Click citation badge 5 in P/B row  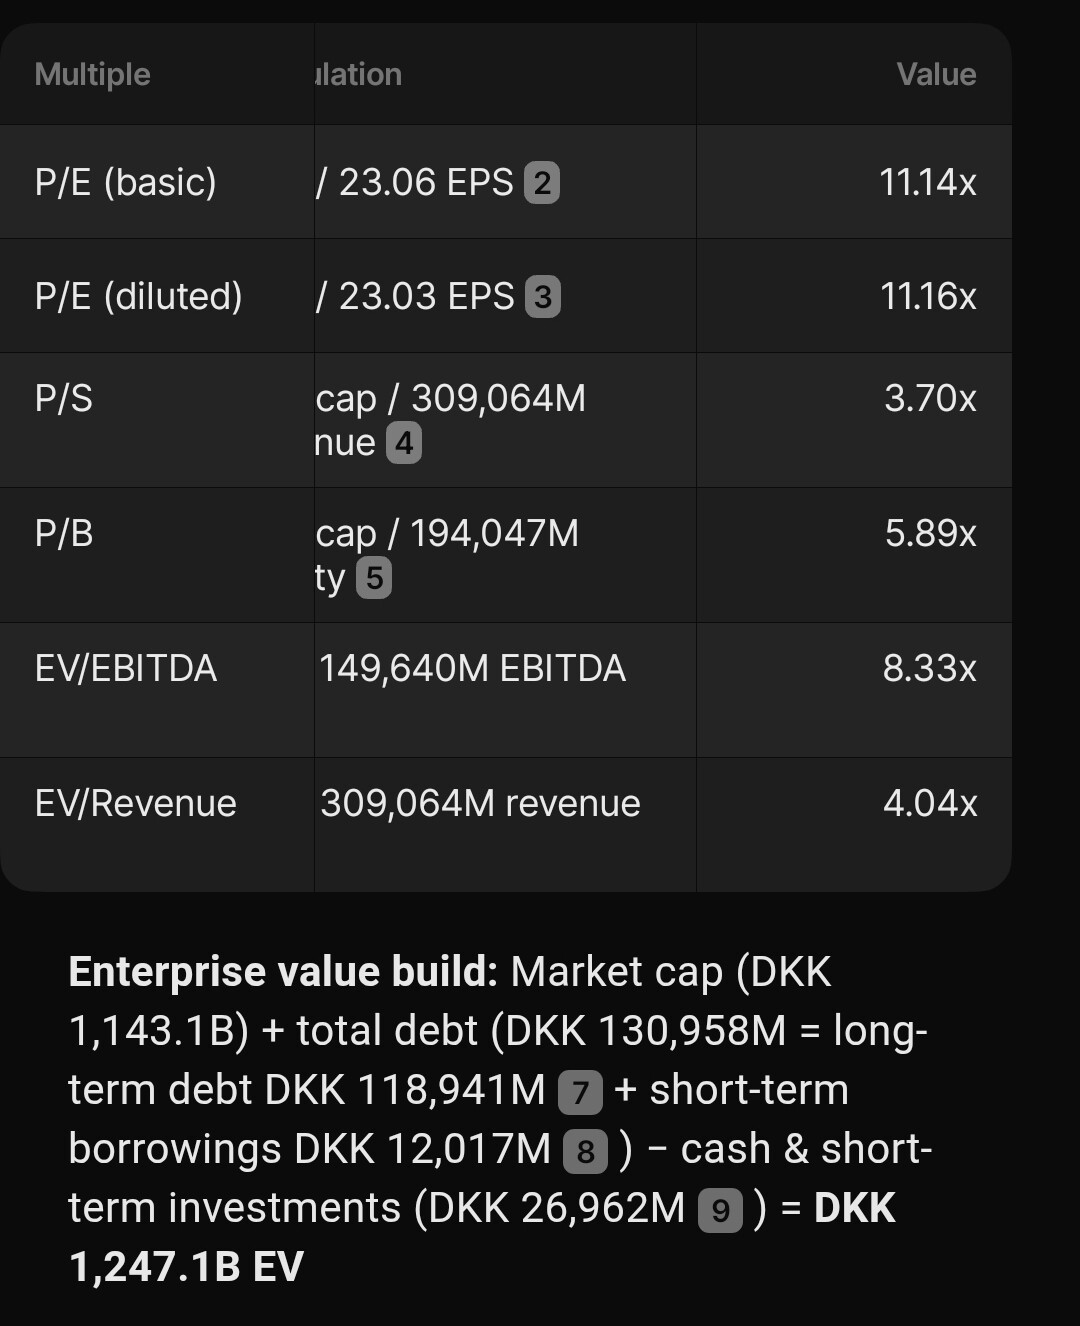pos(374,578)
